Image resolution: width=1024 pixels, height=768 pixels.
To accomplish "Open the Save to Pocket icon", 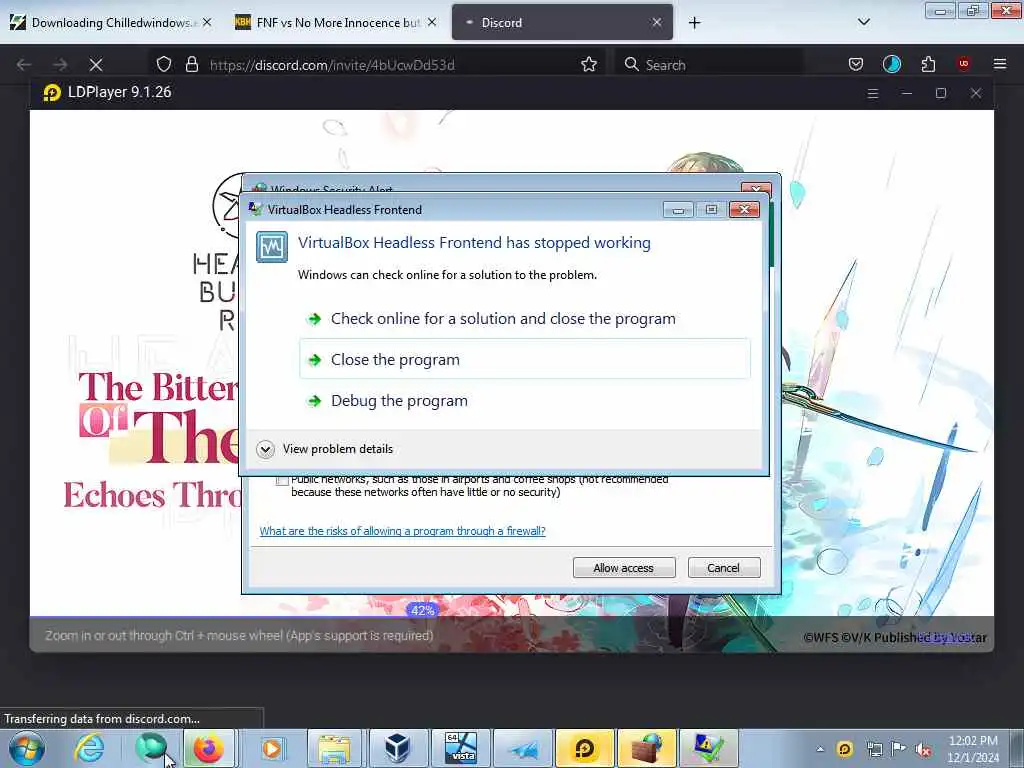I will point(856,64).
